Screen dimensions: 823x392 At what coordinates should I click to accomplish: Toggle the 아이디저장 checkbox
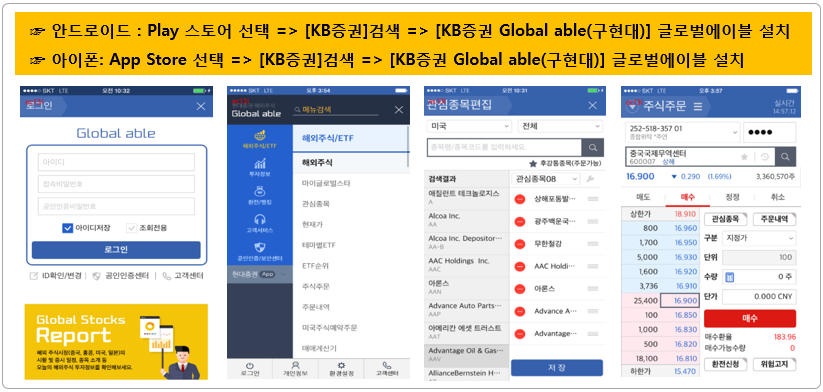pyautogui.click(x=67, y=228)
